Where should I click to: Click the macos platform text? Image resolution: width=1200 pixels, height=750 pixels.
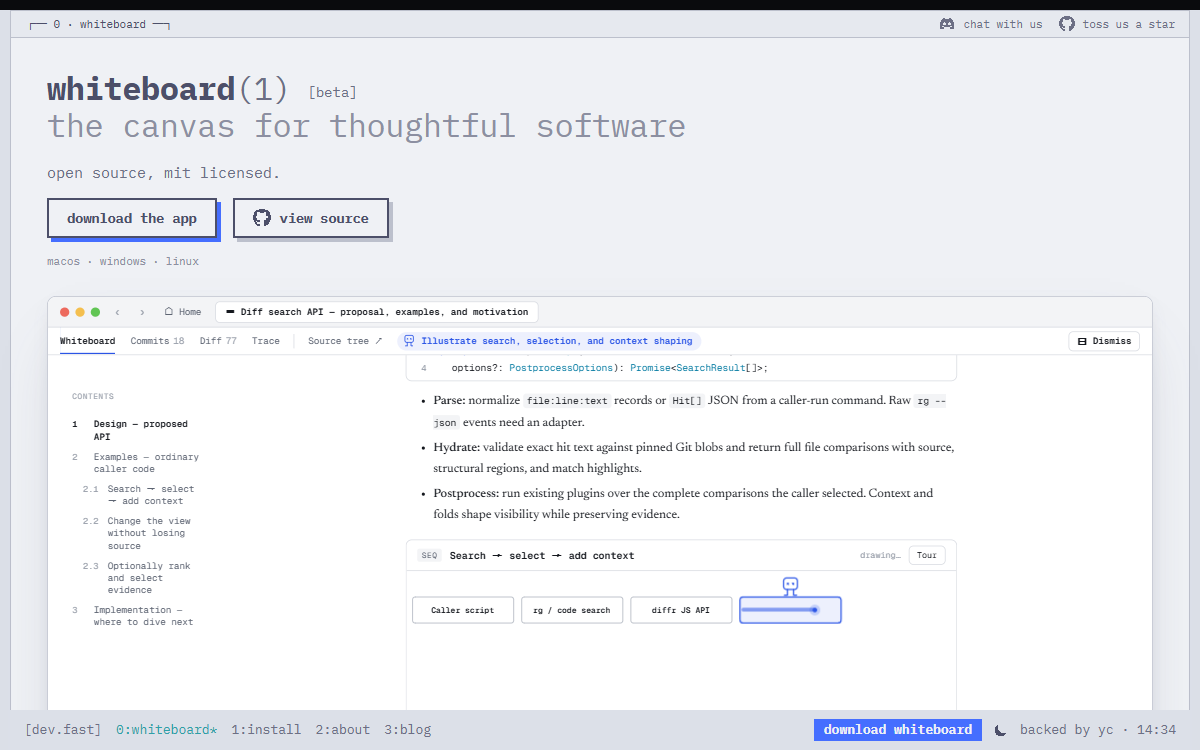pos(63,262)
